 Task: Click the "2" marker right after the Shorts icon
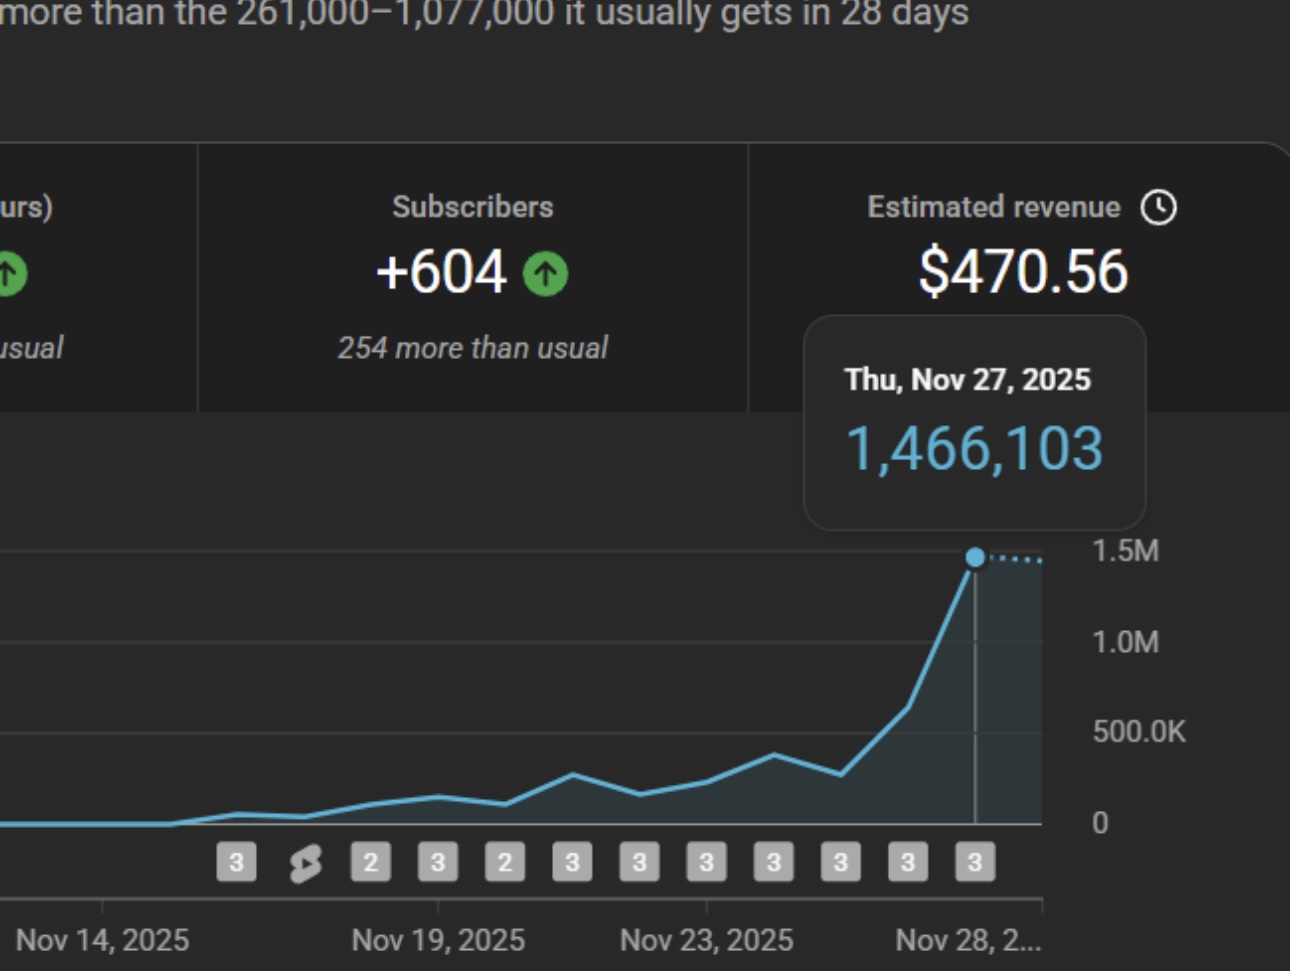(370, 862)
